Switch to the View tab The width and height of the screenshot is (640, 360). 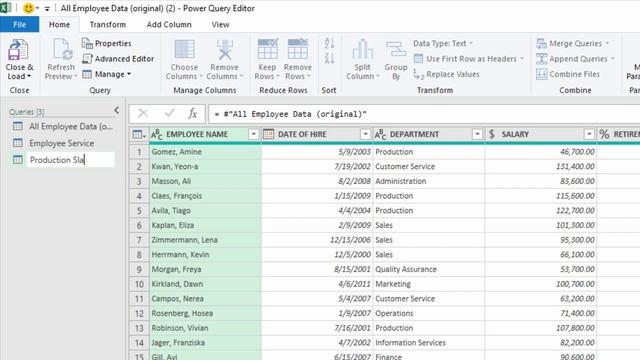[x=220, y=24]
